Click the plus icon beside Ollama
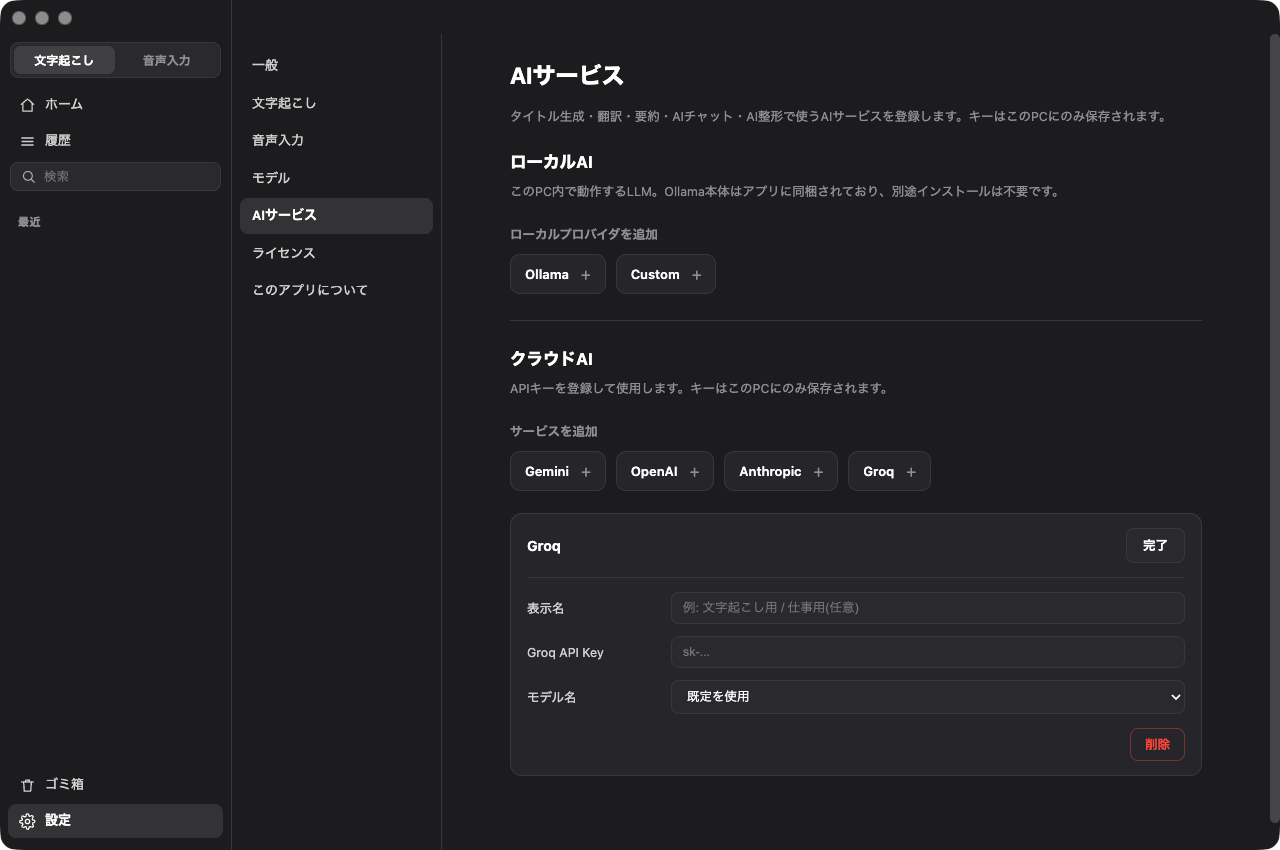This screenshot has height=850, width=1280. coord(586,275)
